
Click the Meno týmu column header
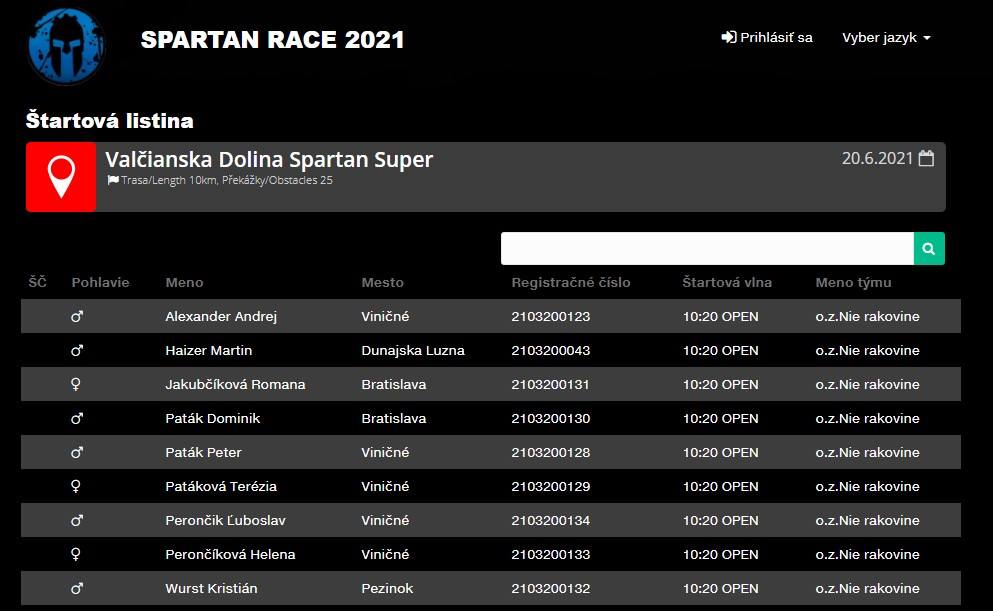[x=853, y=282]
